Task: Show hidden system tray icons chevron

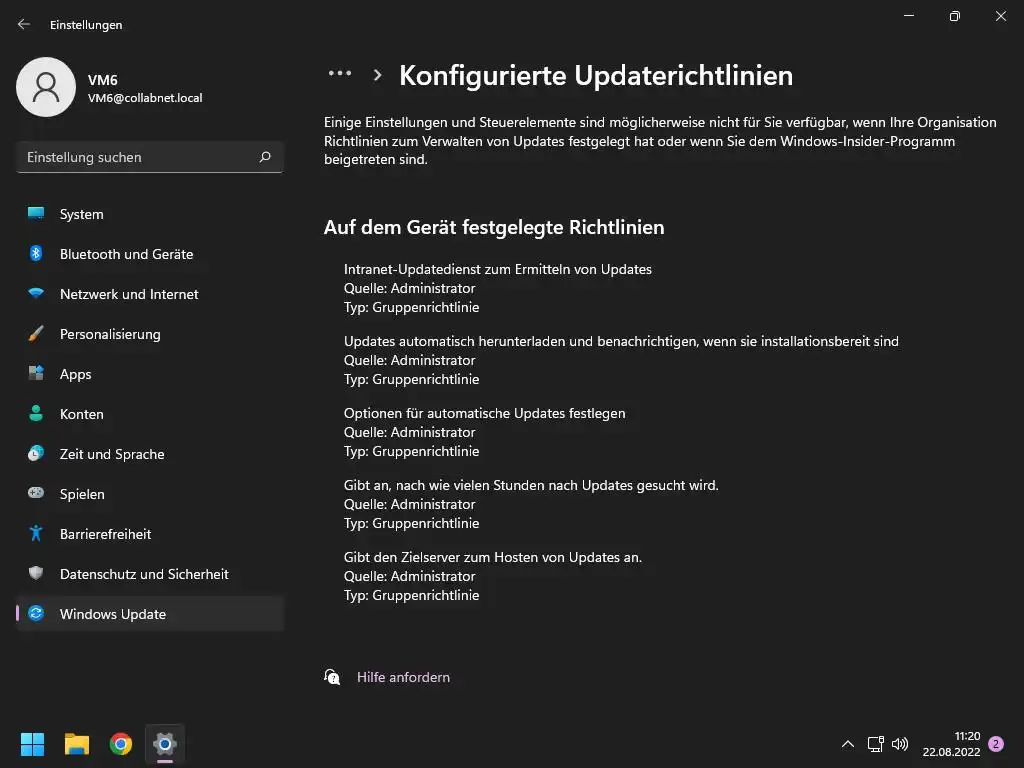Action: [x=848, y=744]
